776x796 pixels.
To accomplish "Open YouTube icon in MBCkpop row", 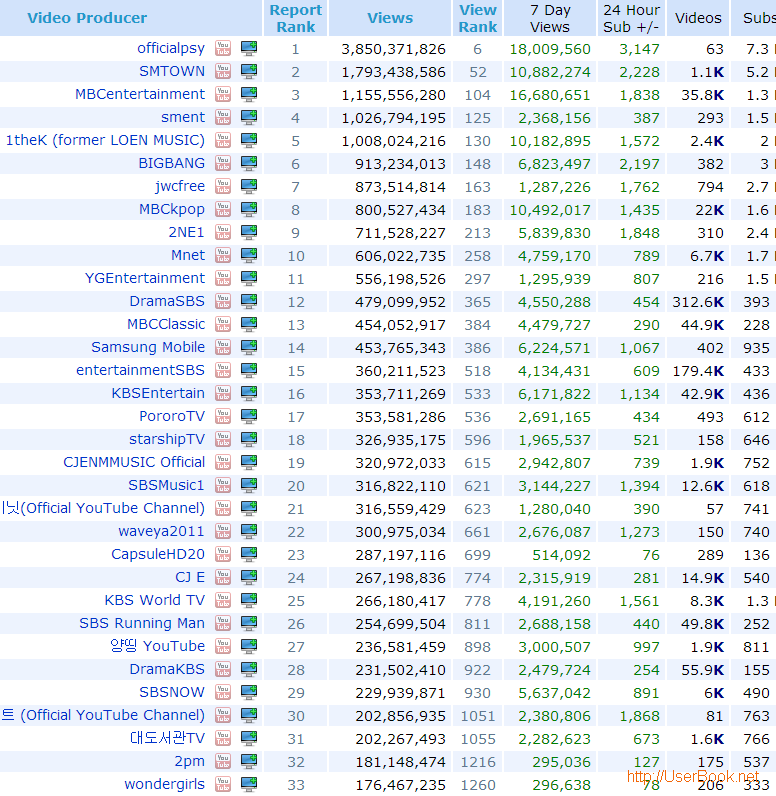I will coord(223,209).
